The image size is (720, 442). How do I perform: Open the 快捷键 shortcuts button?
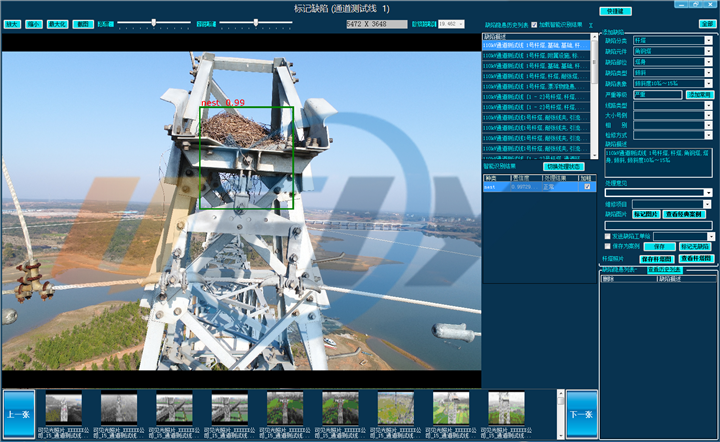pyautogui.click(x=615, y=11)
